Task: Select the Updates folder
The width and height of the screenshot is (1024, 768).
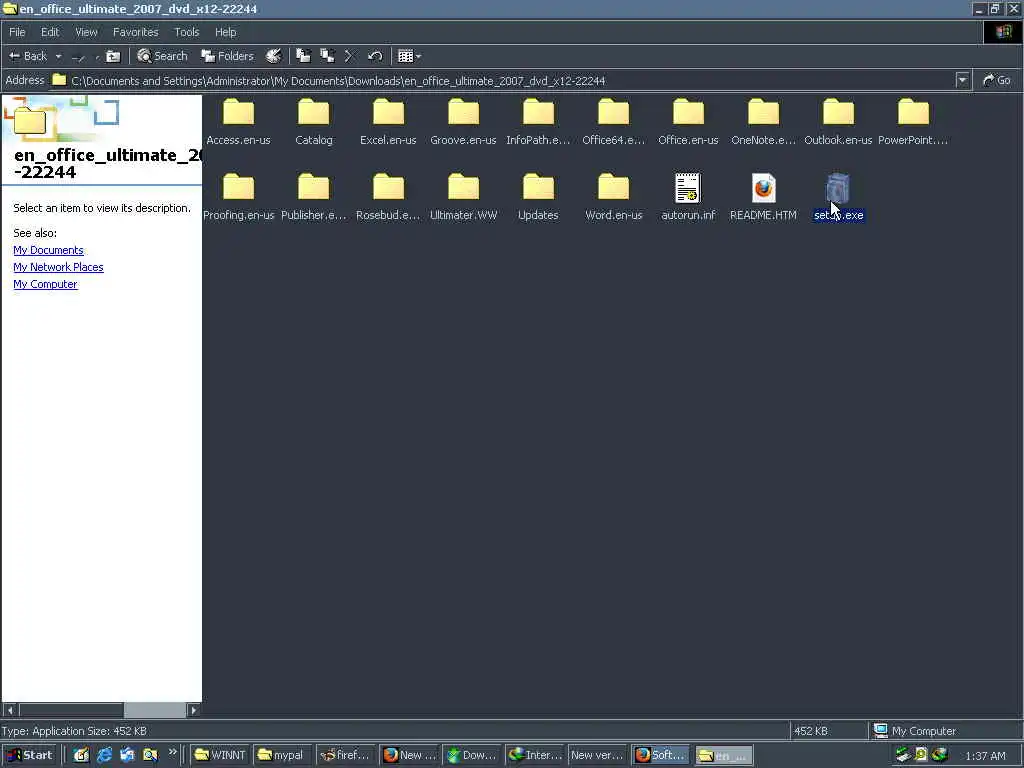Action: point(538,197)
